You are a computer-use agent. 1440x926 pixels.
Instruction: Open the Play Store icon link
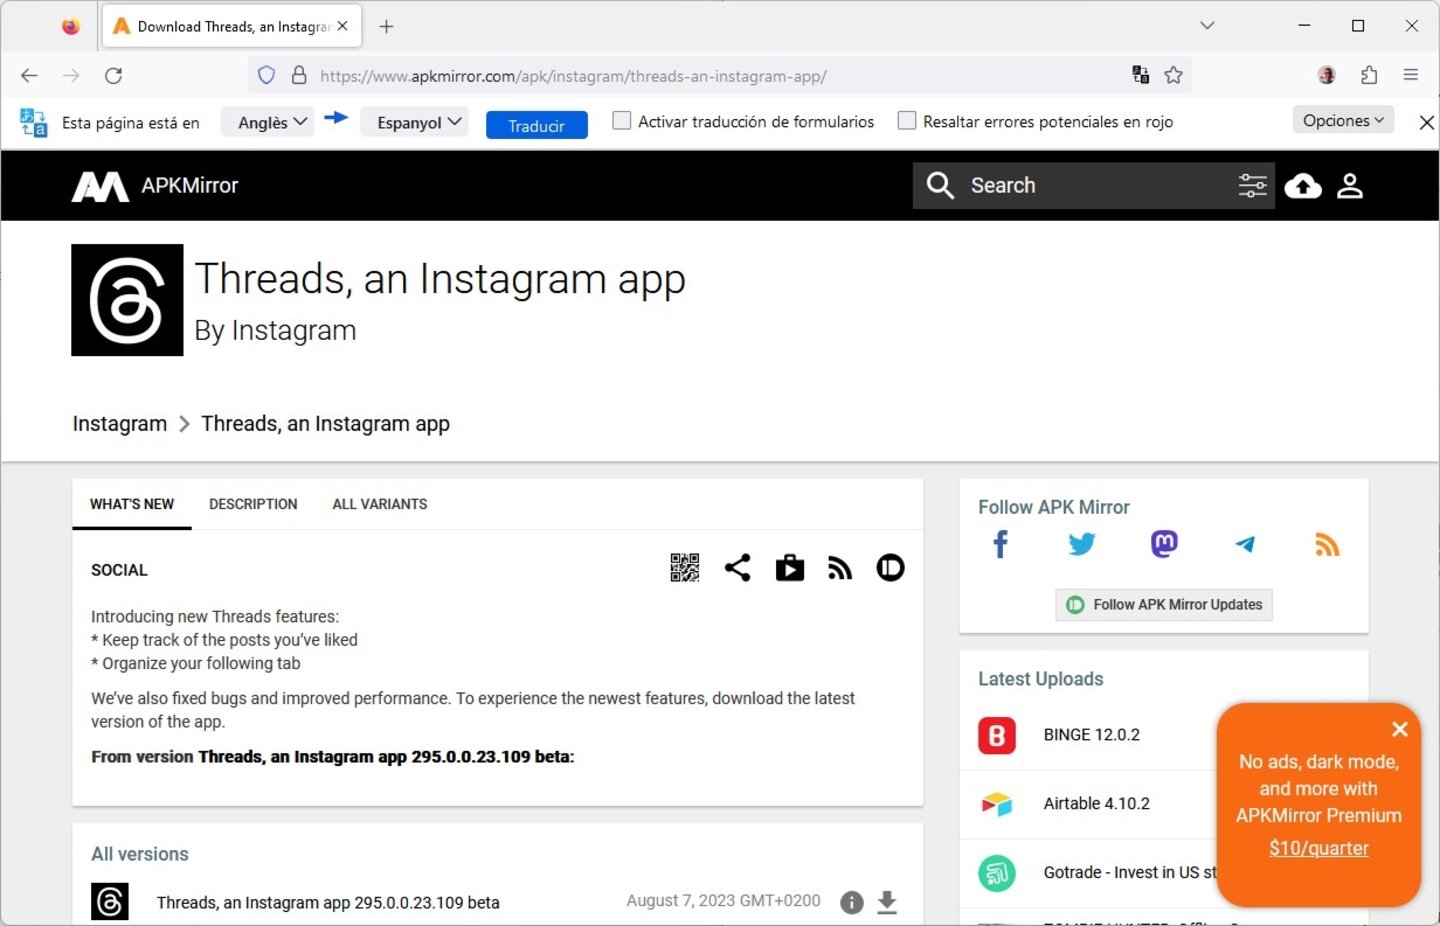tap(790, 568)
